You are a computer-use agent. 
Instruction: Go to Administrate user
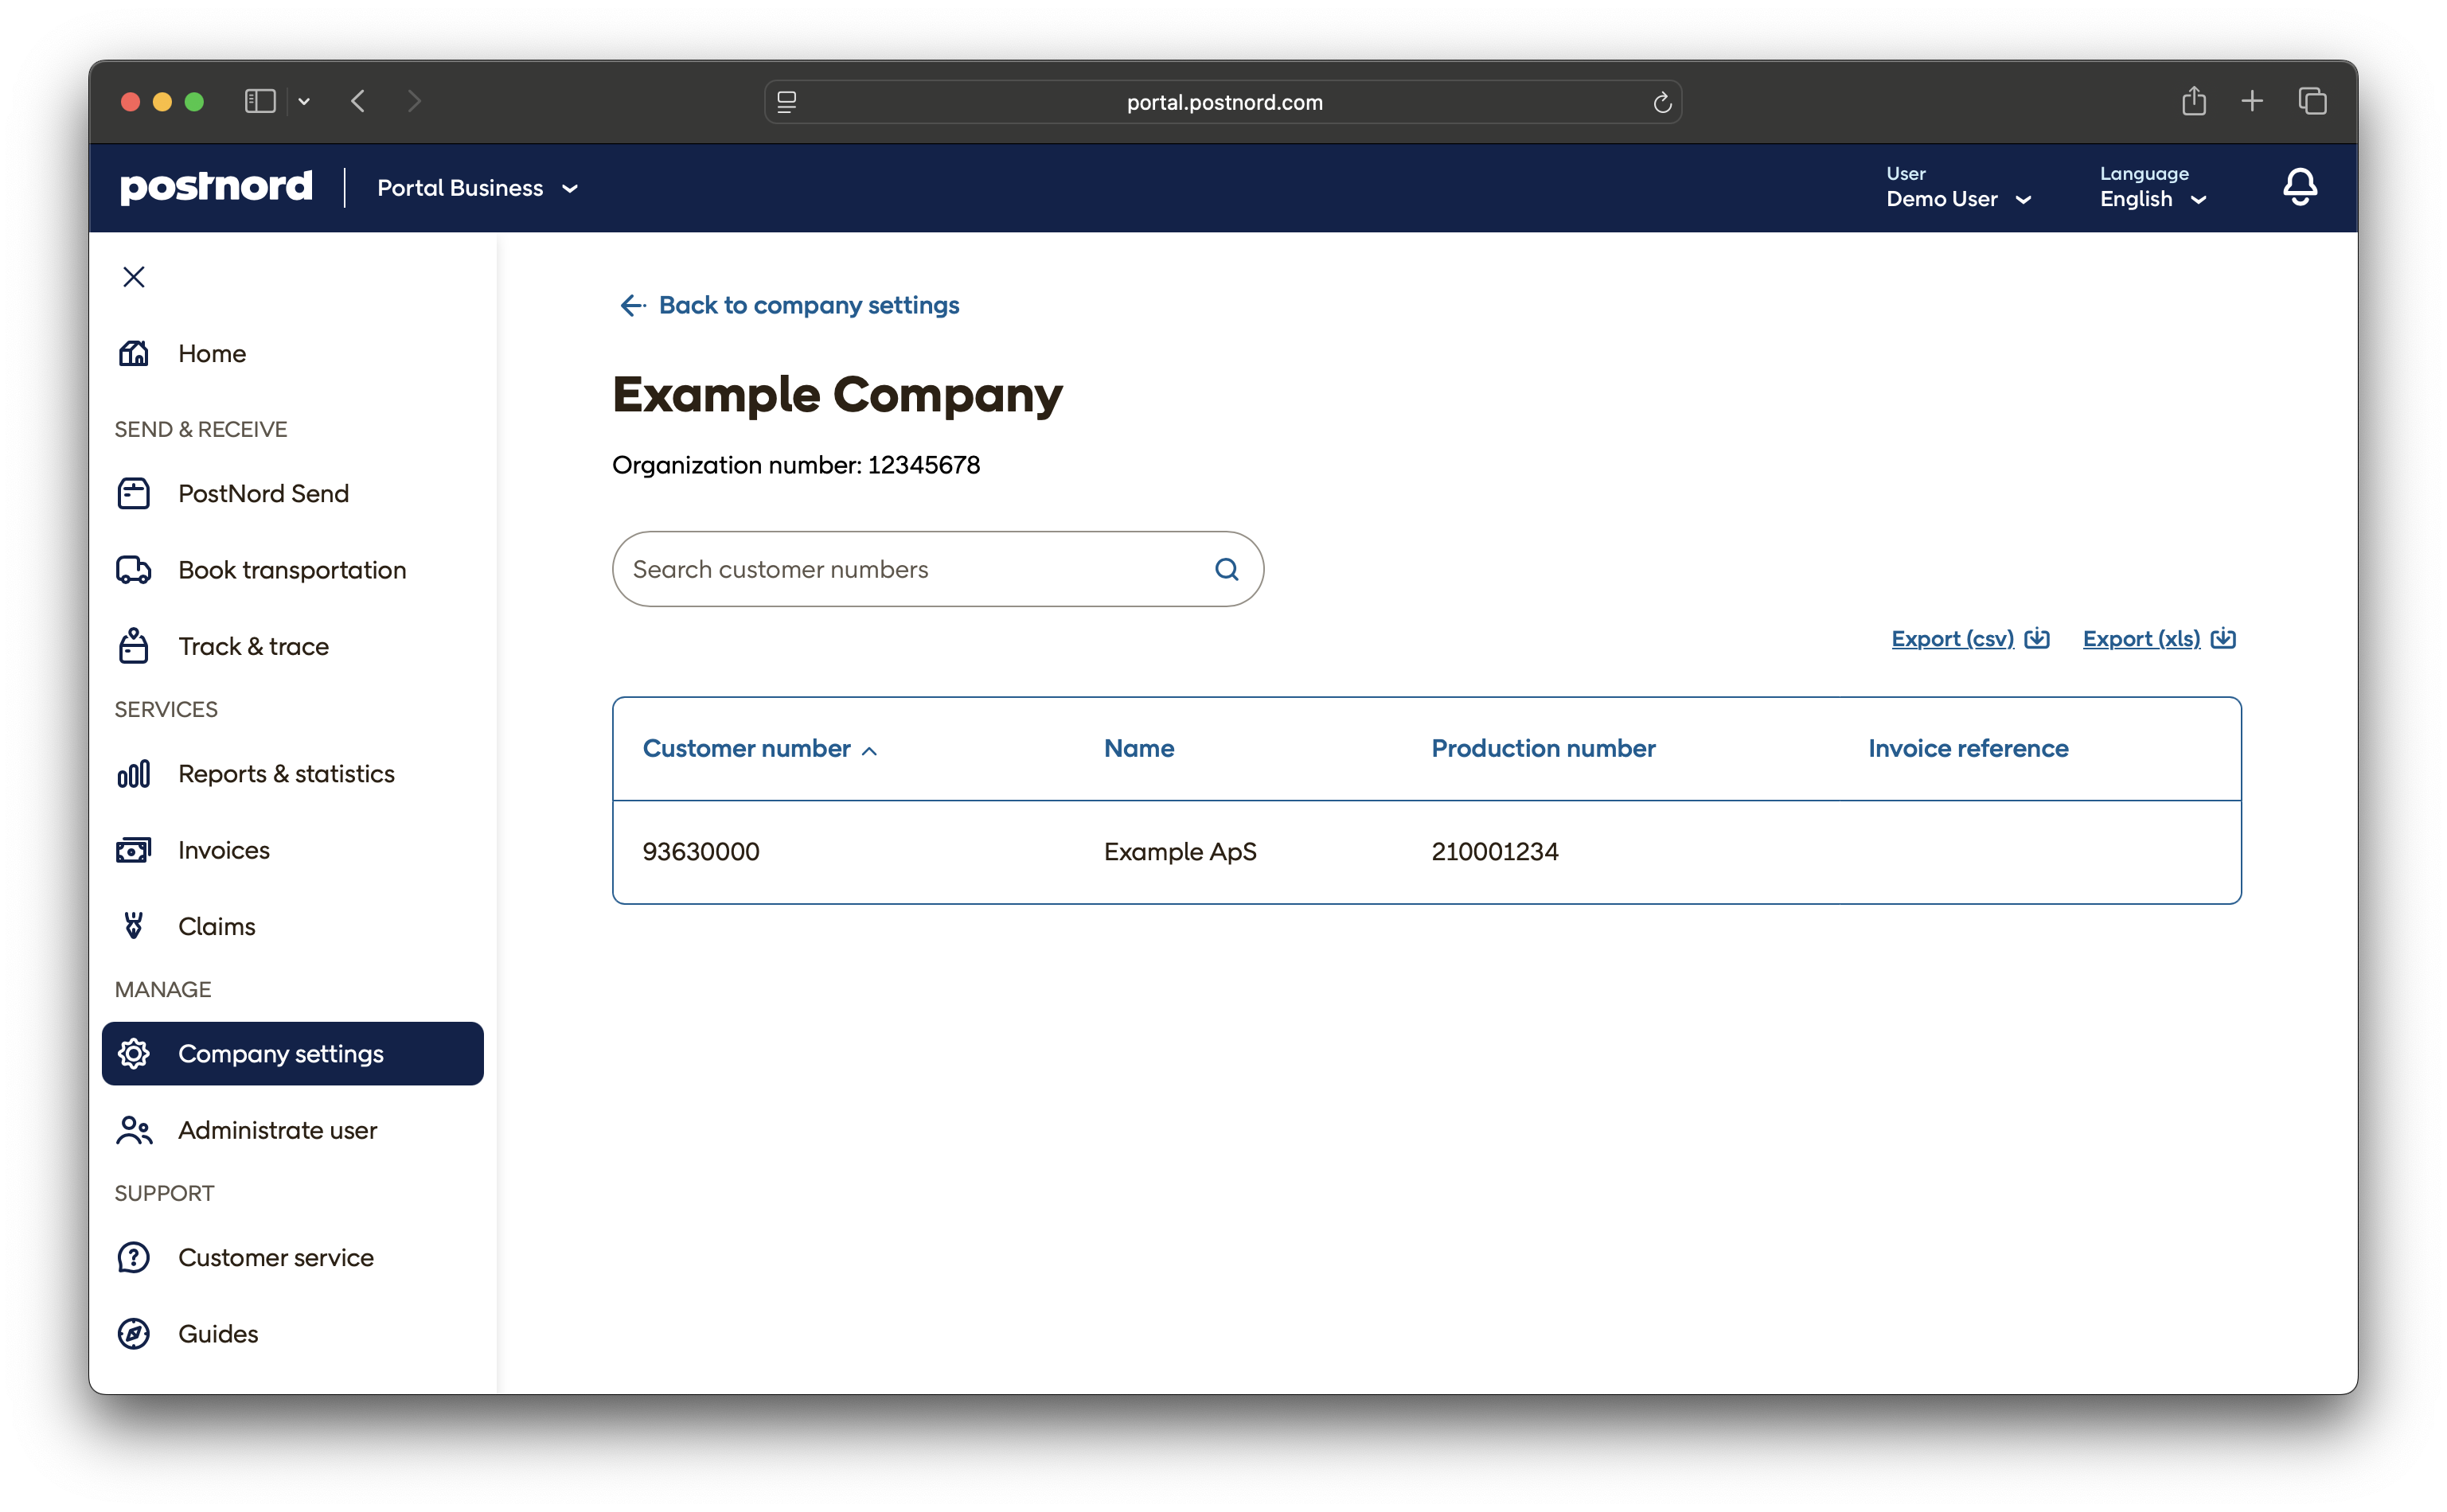[x=277, y=1130]
